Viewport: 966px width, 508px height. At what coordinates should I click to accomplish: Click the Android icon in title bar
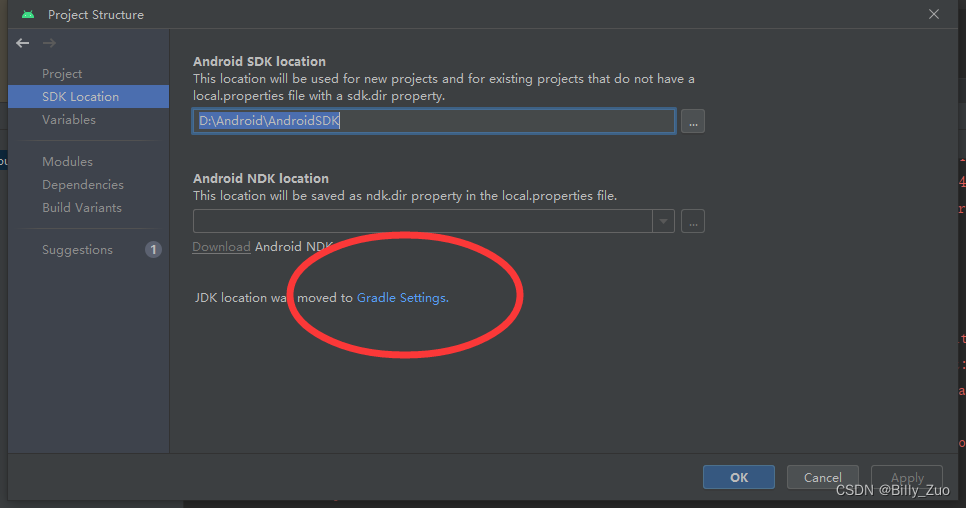[x=28, y=14]
